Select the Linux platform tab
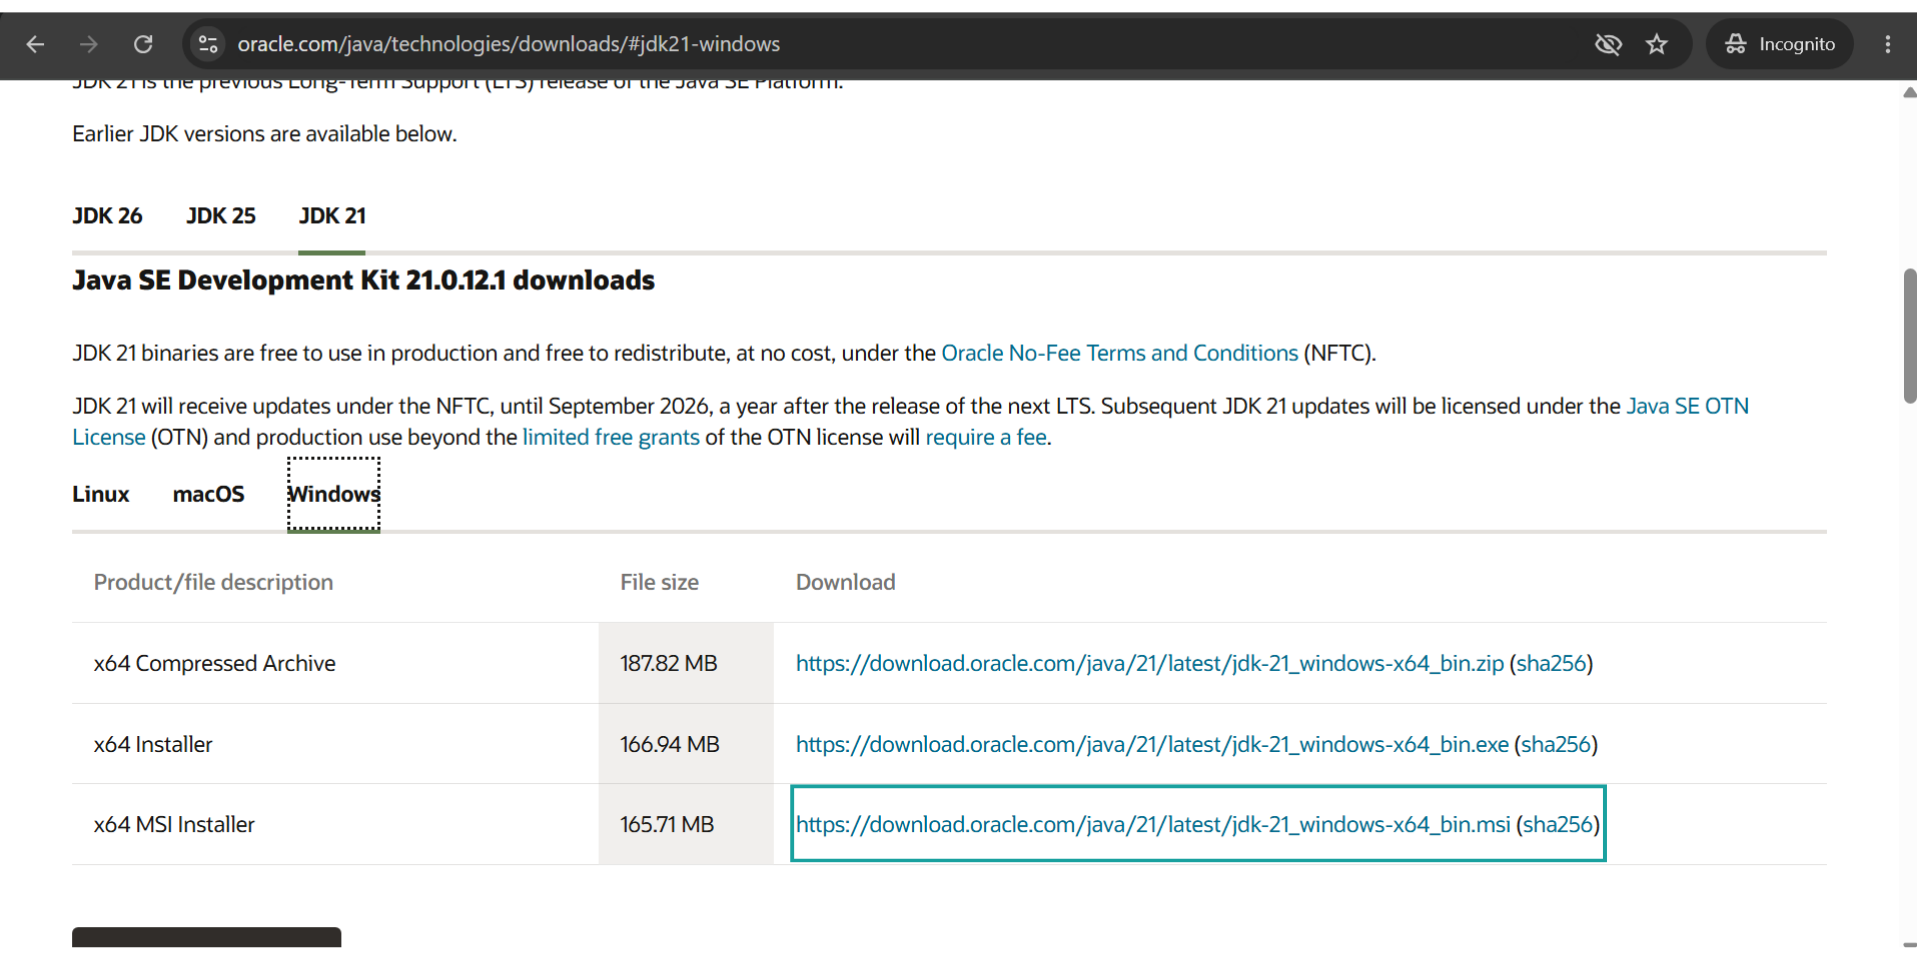This screenshot has width=1917, height=955. pos(101,494)
